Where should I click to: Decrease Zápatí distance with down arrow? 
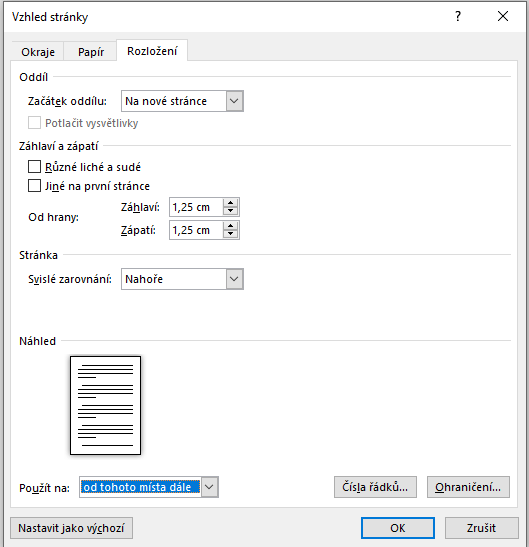tap(230, 234)
